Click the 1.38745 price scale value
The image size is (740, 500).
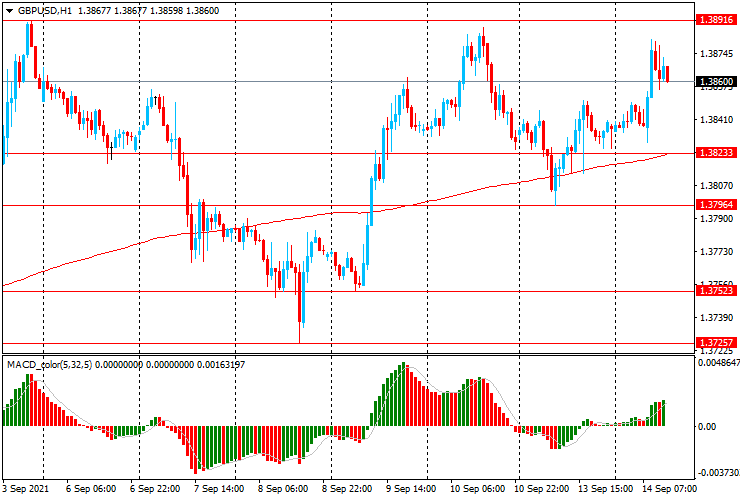[717, 54]
